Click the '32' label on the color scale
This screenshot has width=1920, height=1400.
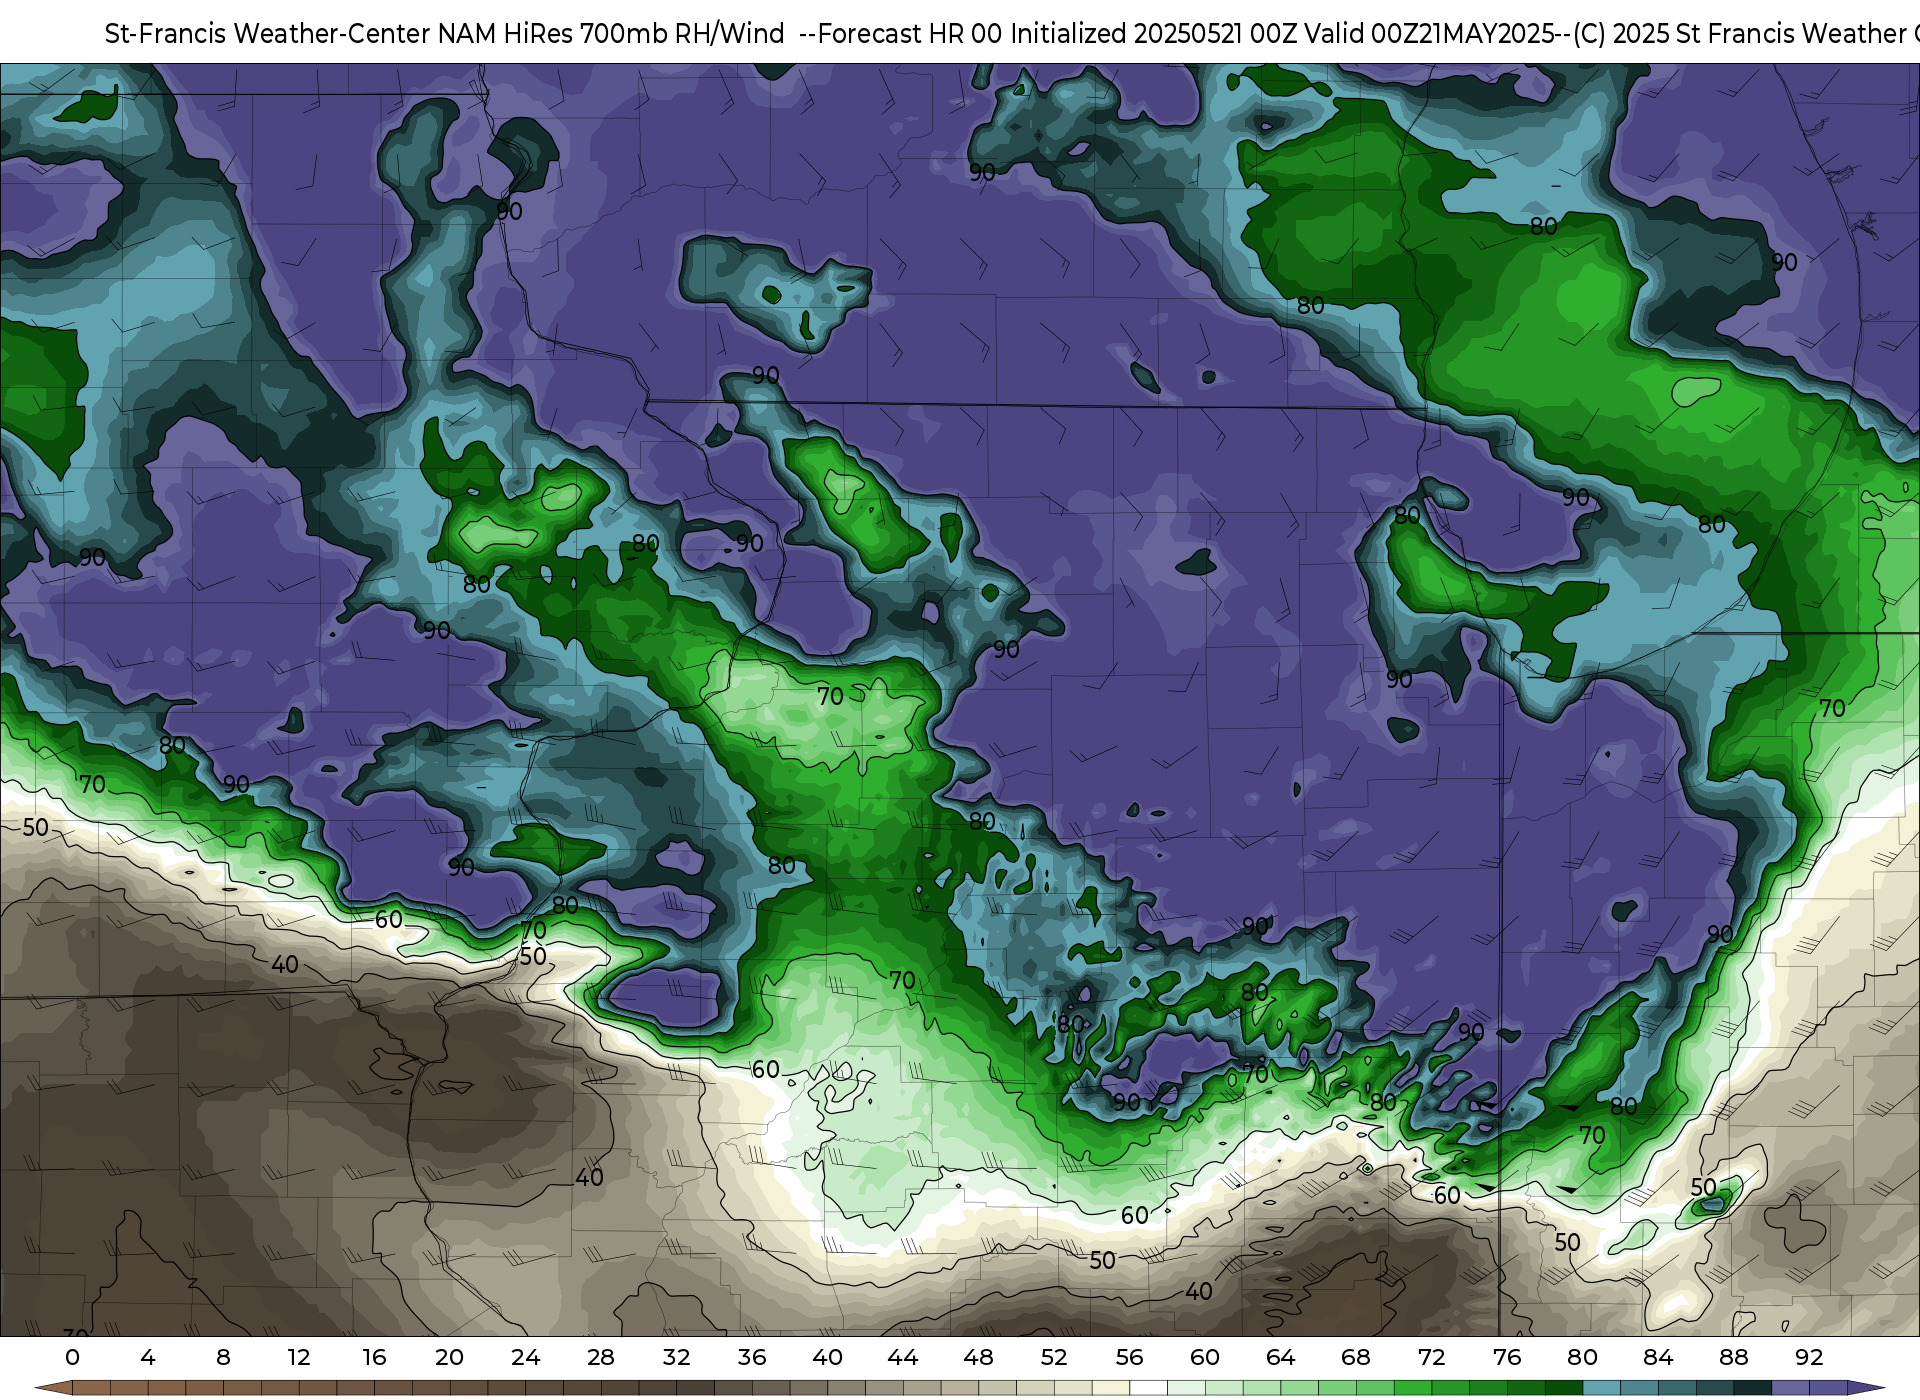pyautogui.click(x=677, y=1357)
